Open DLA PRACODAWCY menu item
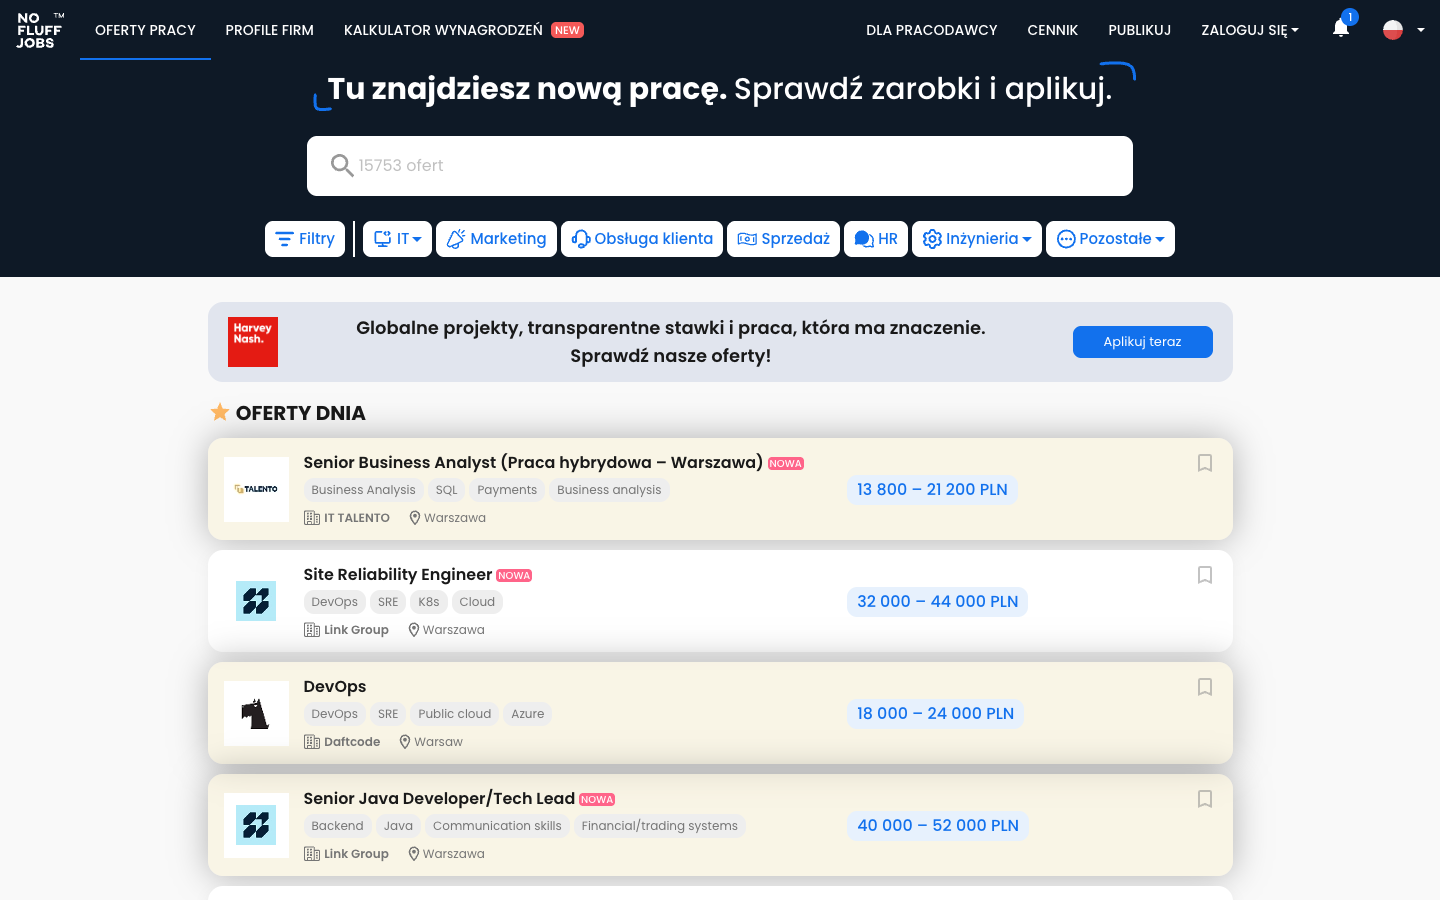Screen dimensions: 1440x900 tap(932, 30)
